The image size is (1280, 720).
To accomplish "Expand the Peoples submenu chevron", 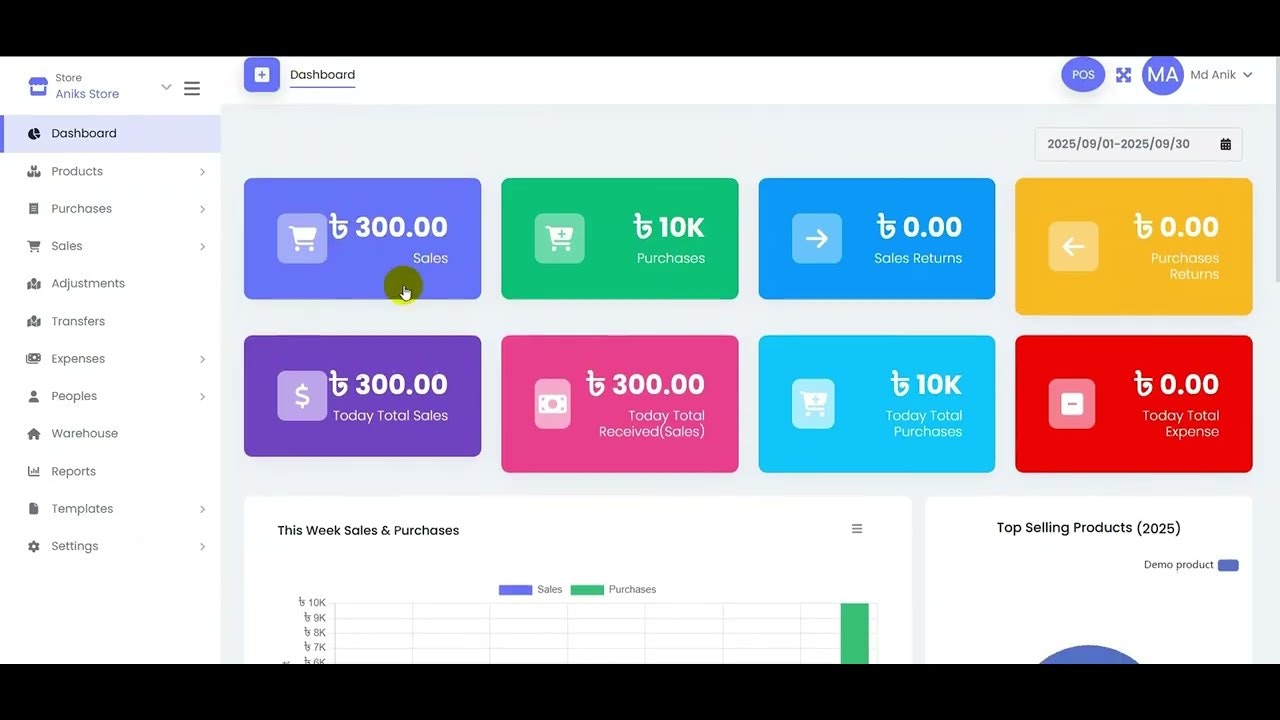I will tap(202, 397).
